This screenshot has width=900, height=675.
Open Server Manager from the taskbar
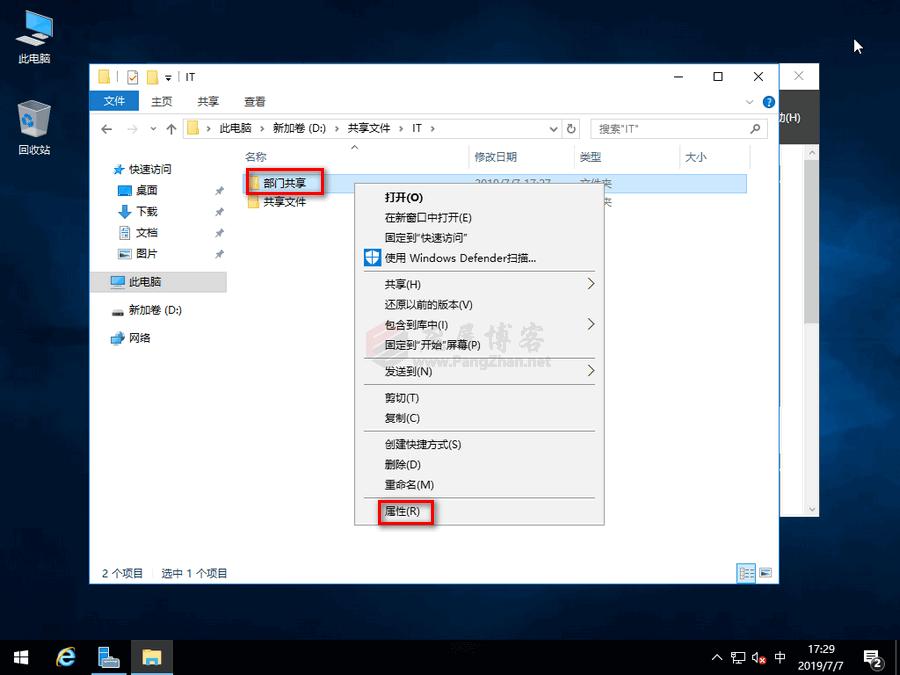(x=107, y=658)
